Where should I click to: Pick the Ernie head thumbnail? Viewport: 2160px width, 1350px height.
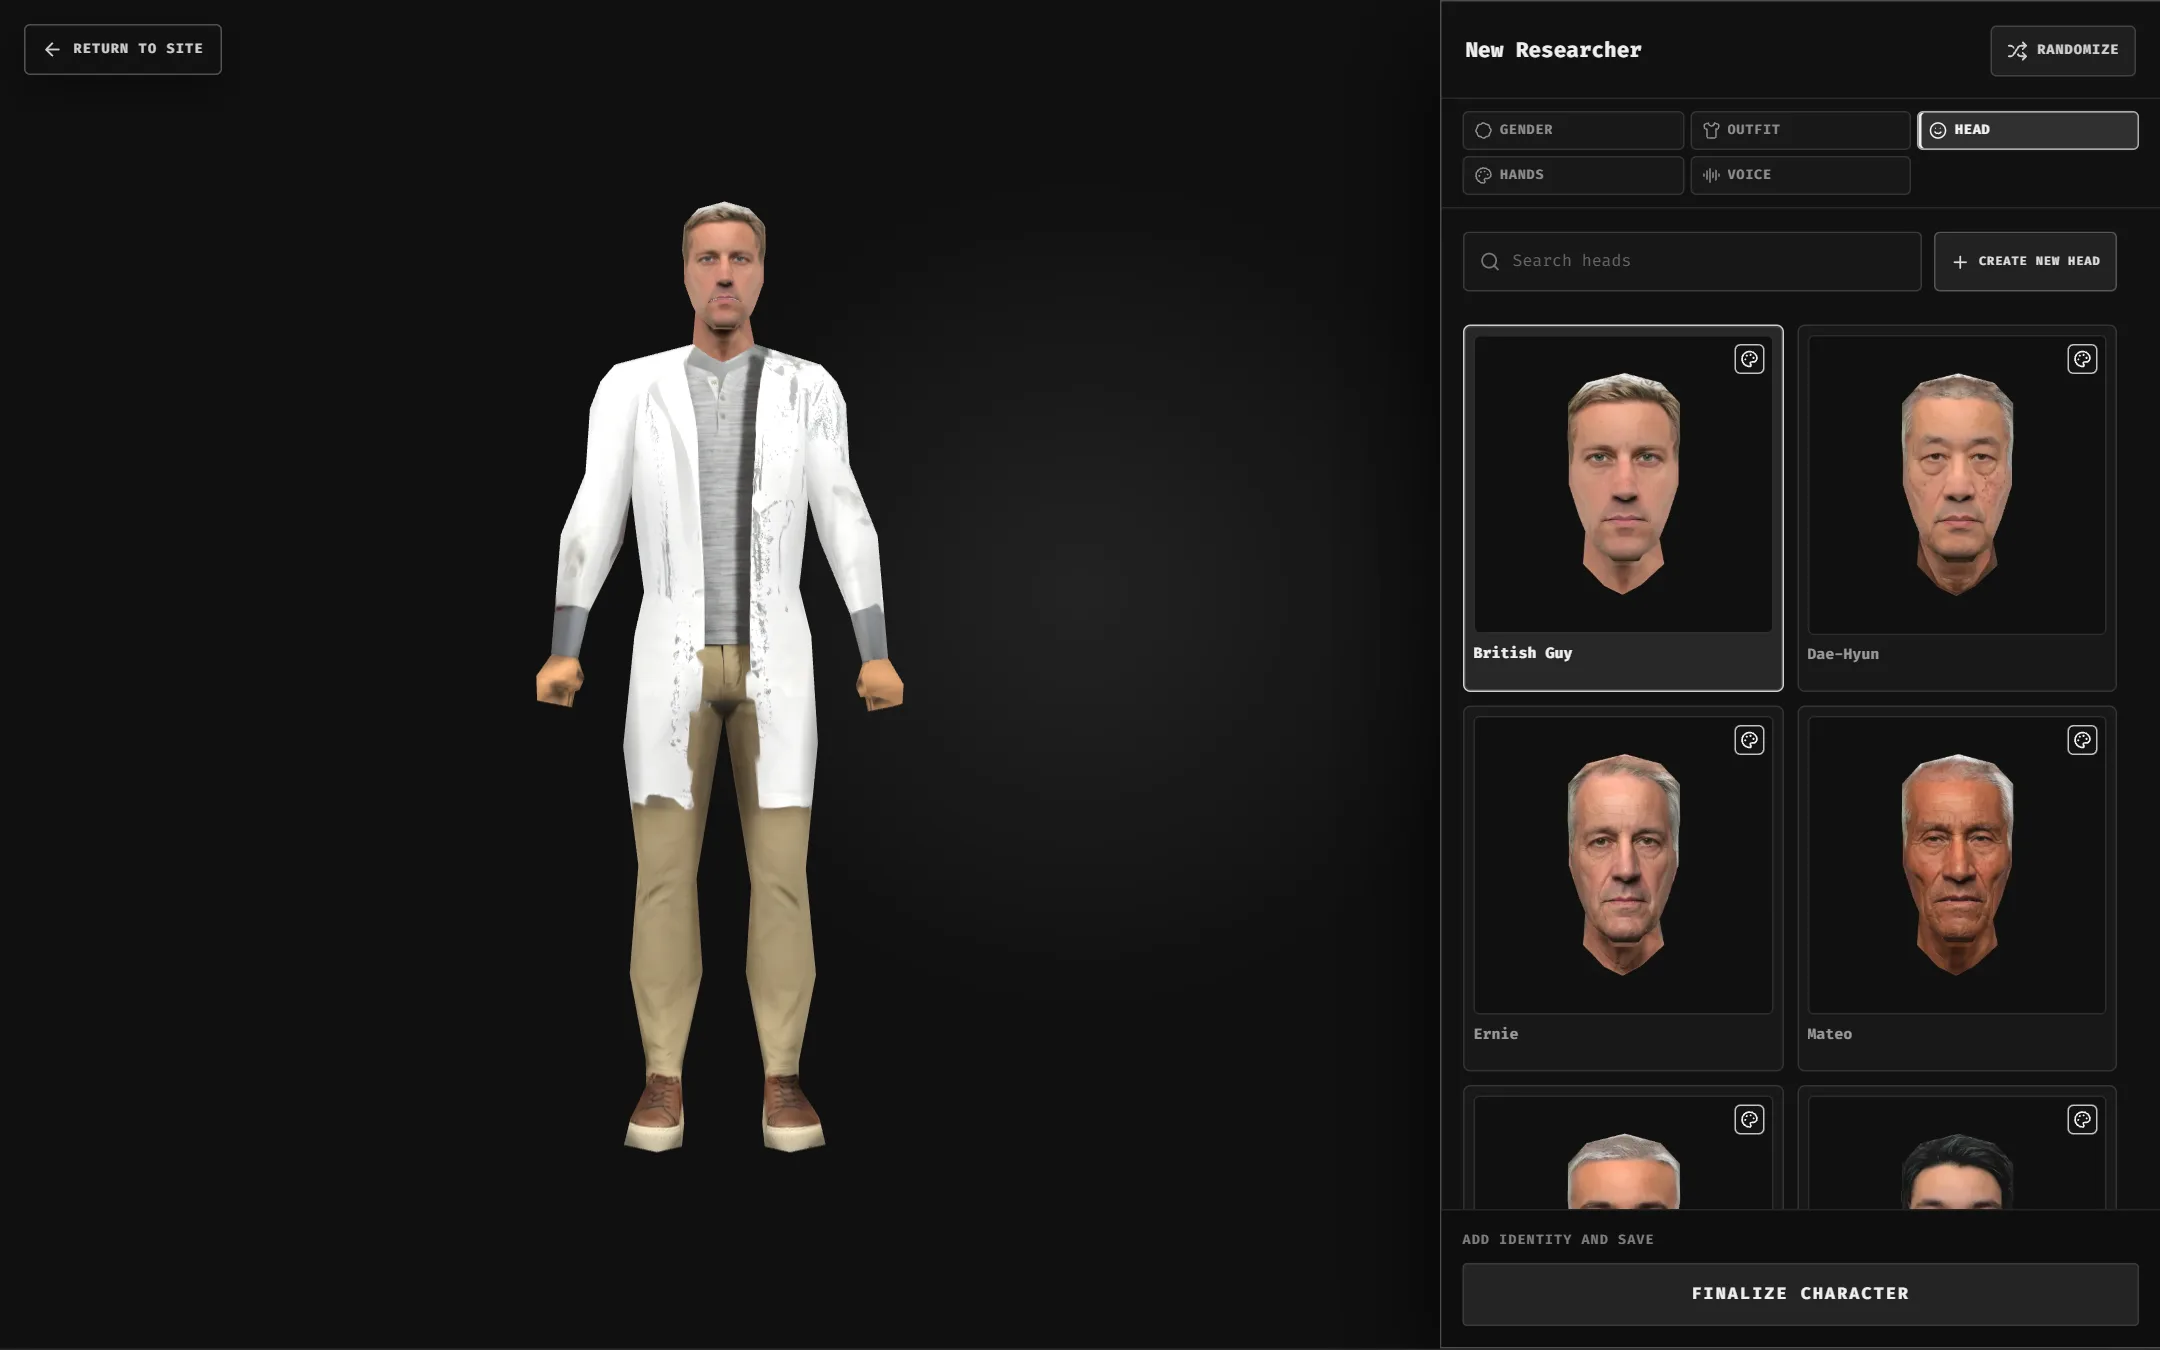click(x=1623, y=865)
